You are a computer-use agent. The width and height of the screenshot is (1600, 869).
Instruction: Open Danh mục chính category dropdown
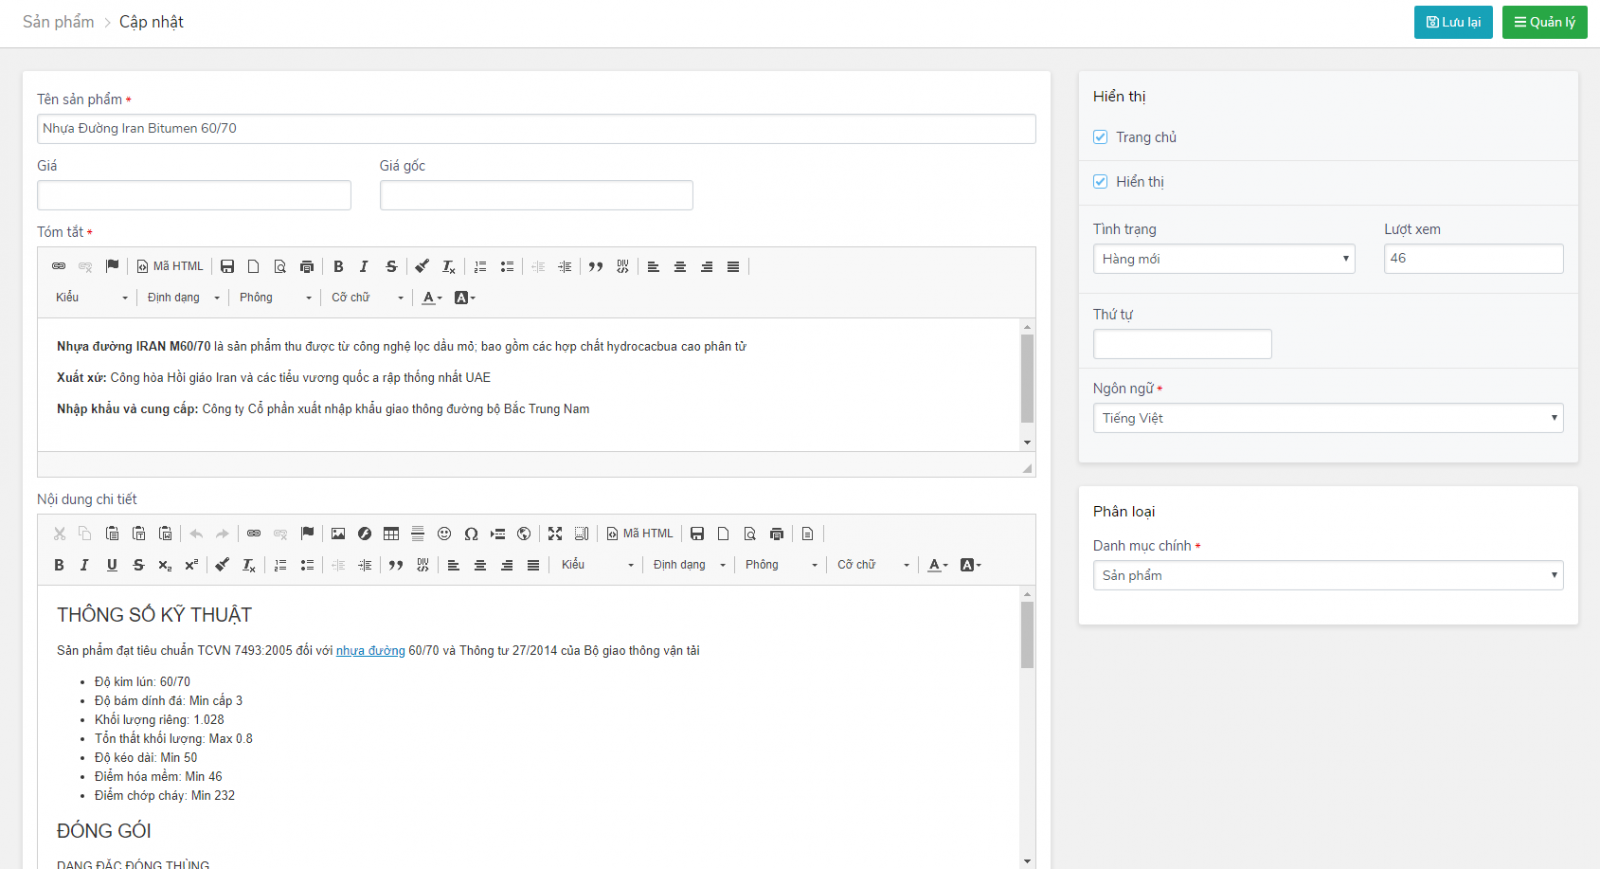click(1327, 575)
